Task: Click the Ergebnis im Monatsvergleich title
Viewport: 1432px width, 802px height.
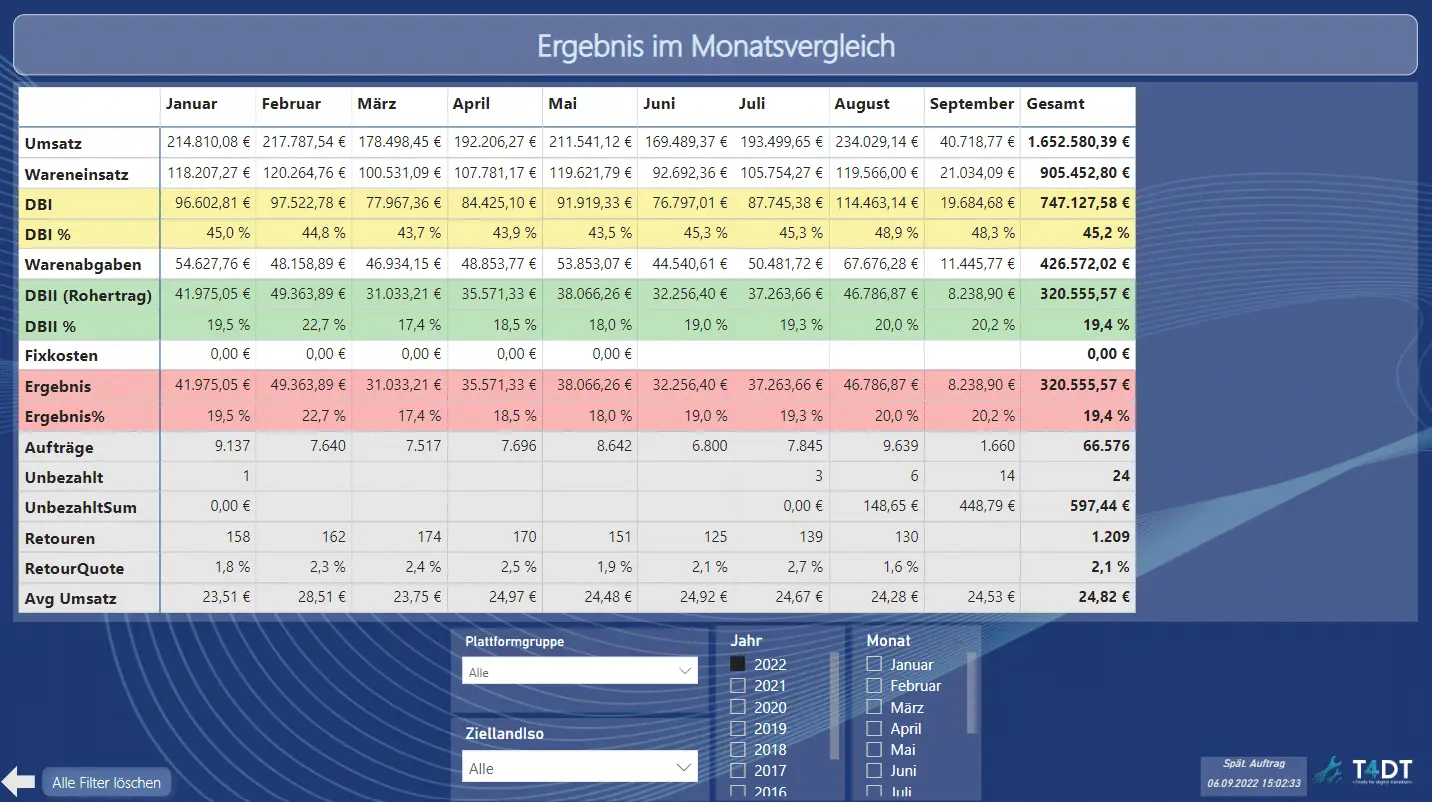Action: pyautogui.click(x=716, y=46)
